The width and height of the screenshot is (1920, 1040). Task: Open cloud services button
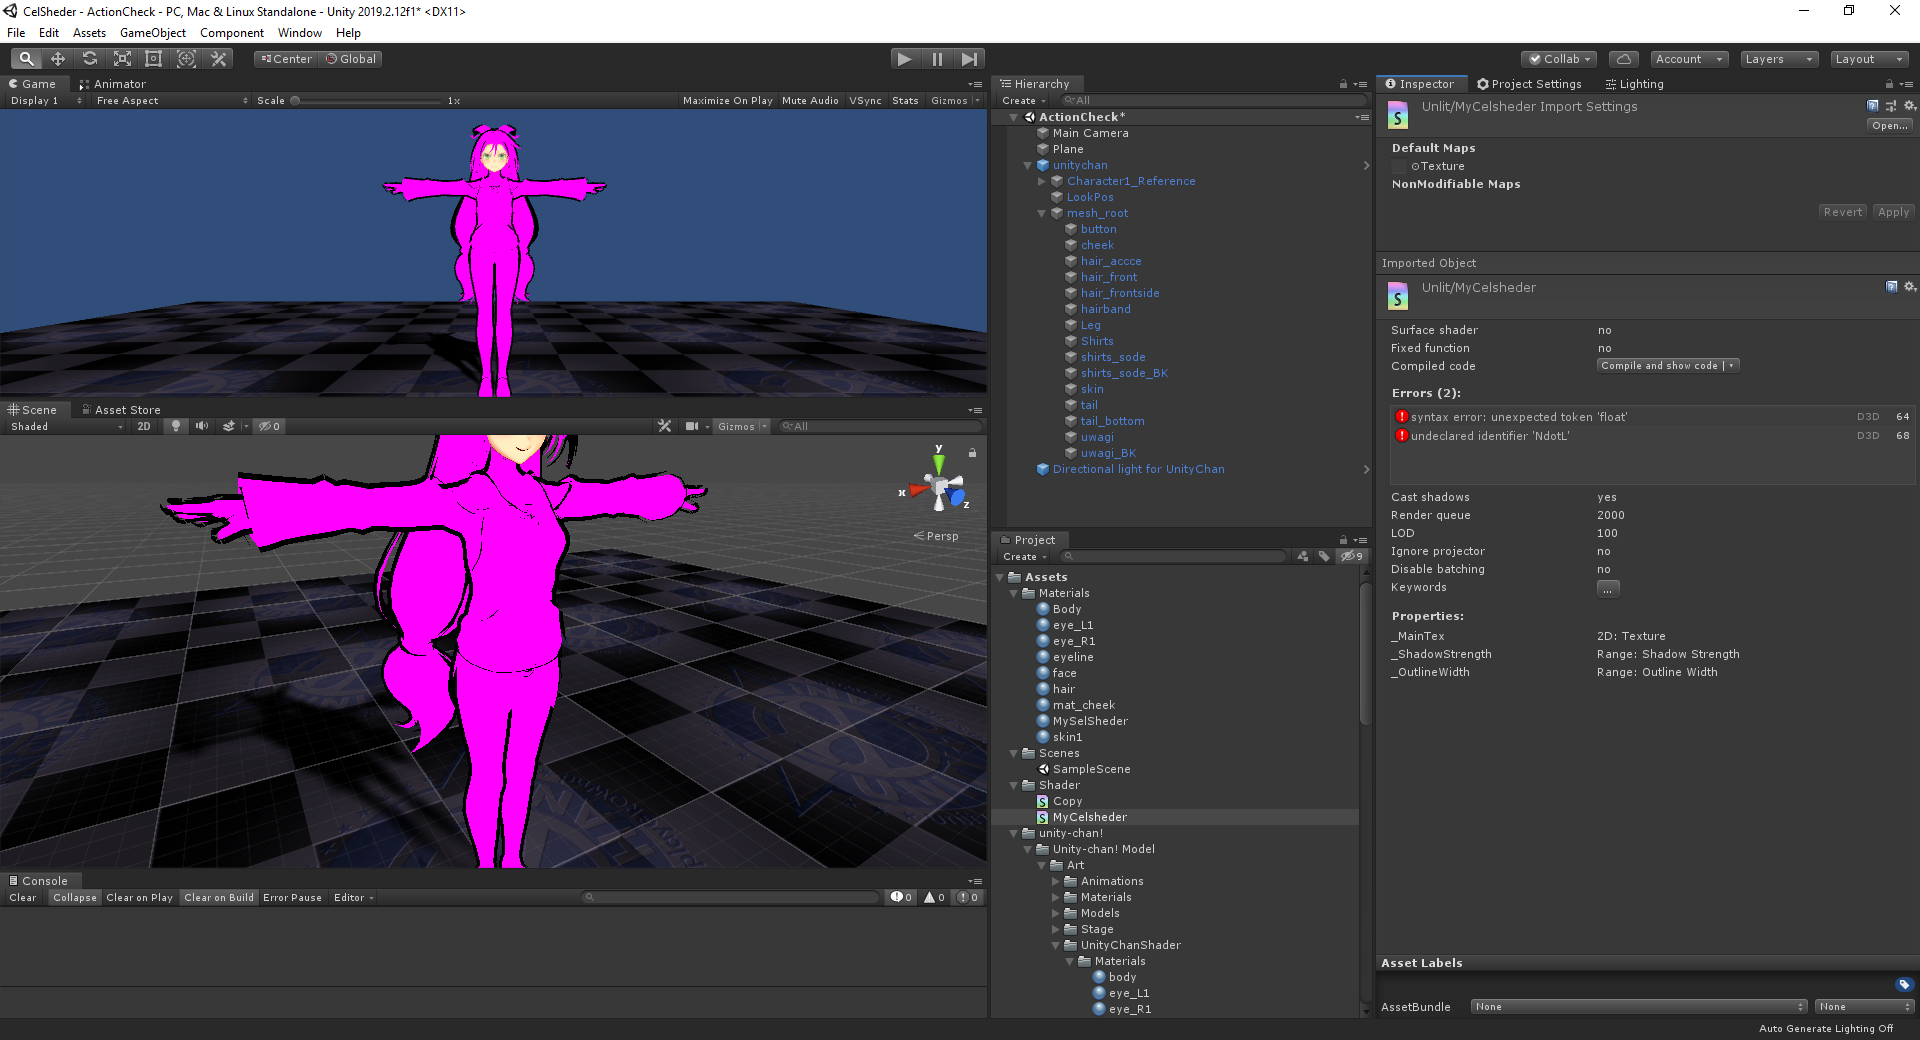(1624, 59)
